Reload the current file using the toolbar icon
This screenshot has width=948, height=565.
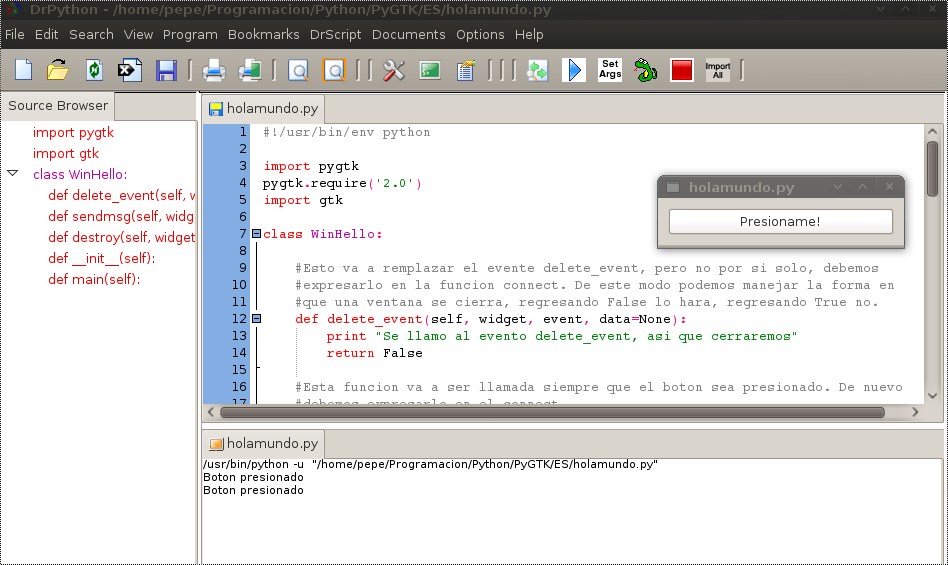pyautogui.click(x=94, y=70)
